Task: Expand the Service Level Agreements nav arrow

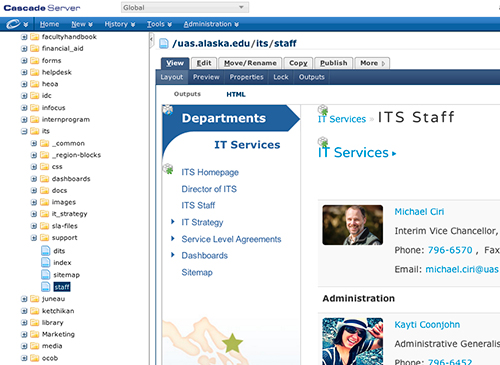Action: click(x=173, y=238)
